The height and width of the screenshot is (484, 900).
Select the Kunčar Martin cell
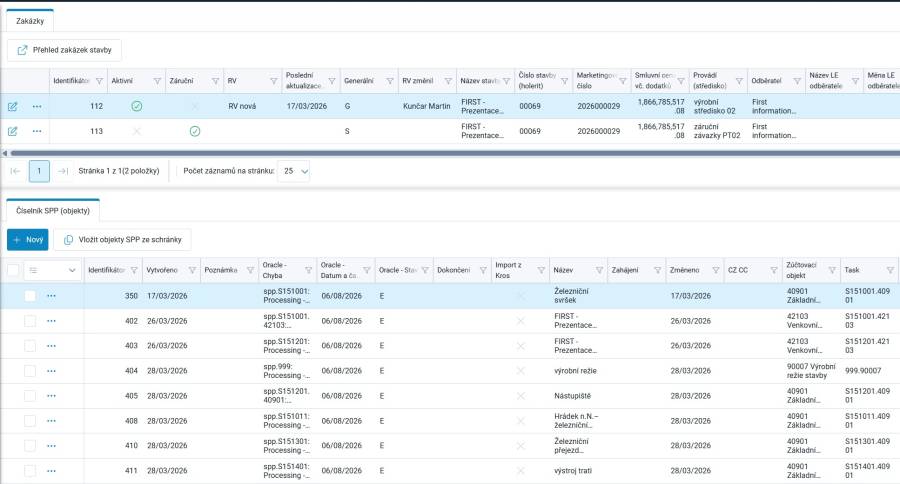pos(426,106)
